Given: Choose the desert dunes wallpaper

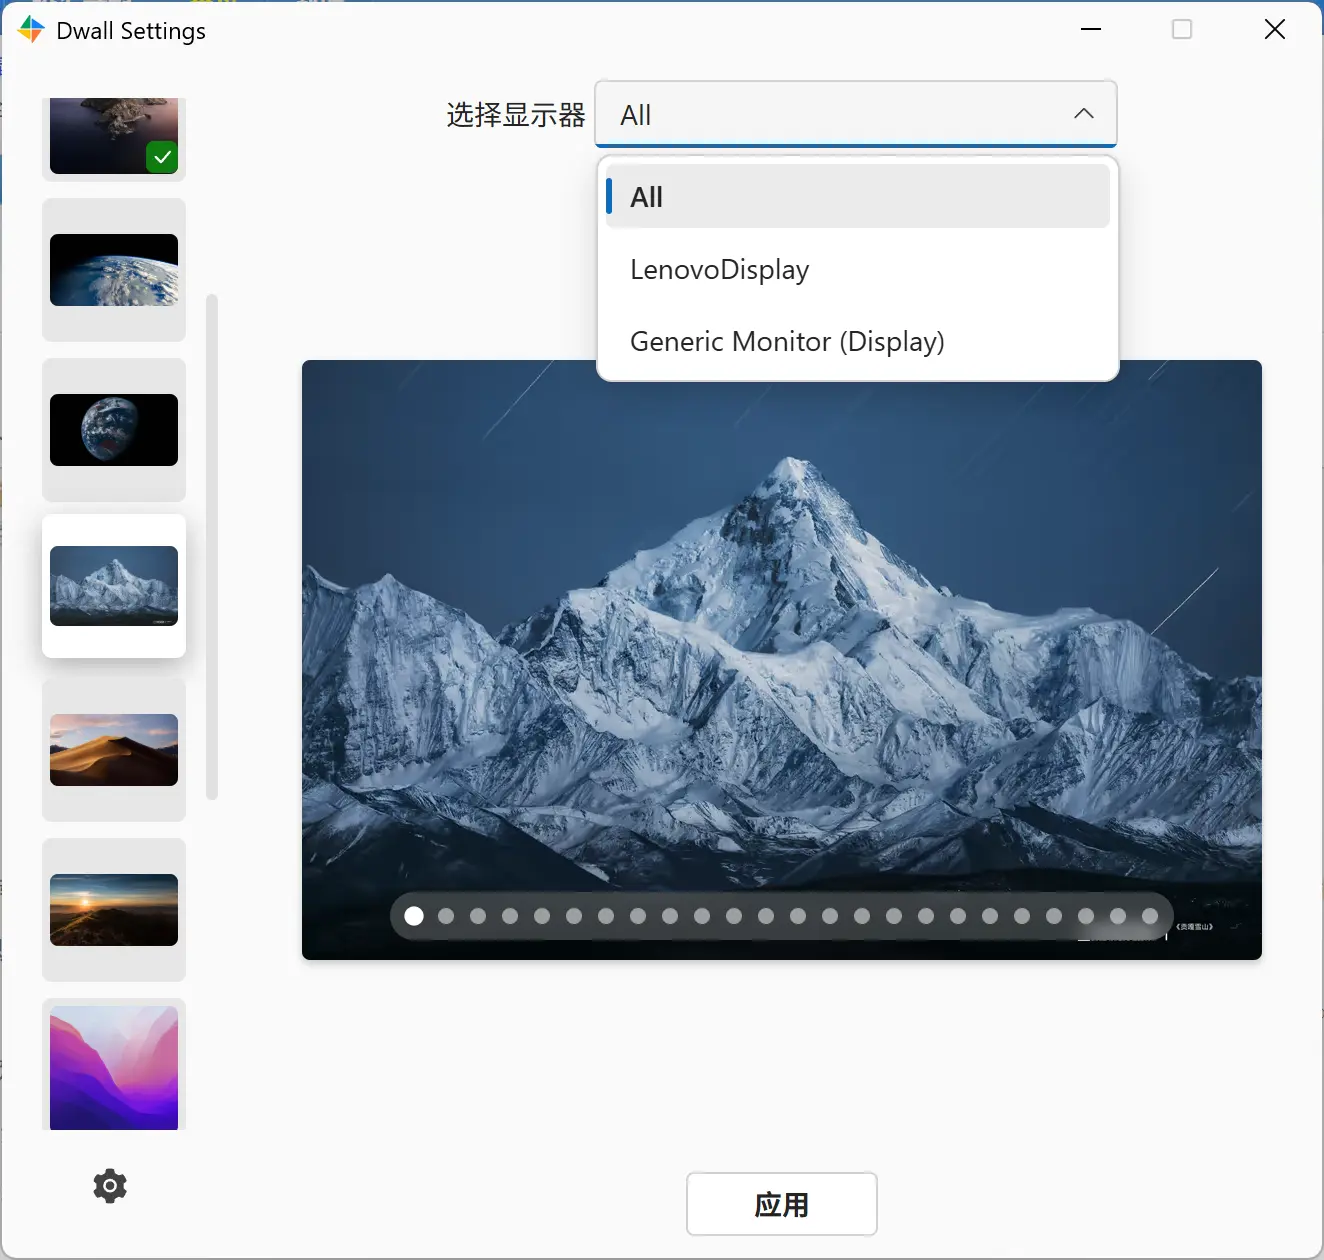Looking at the screenshot, I should pos(113,749).
